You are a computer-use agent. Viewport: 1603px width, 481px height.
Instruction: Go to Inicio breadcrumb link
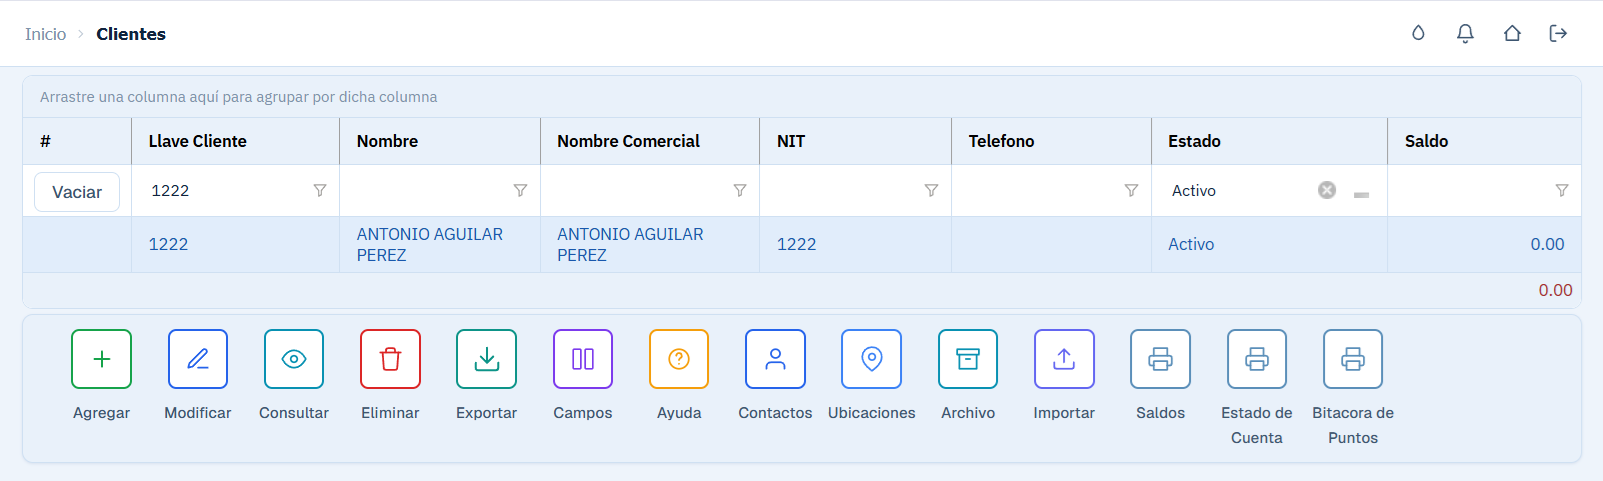pyautogui.click(x=45, y=34)
